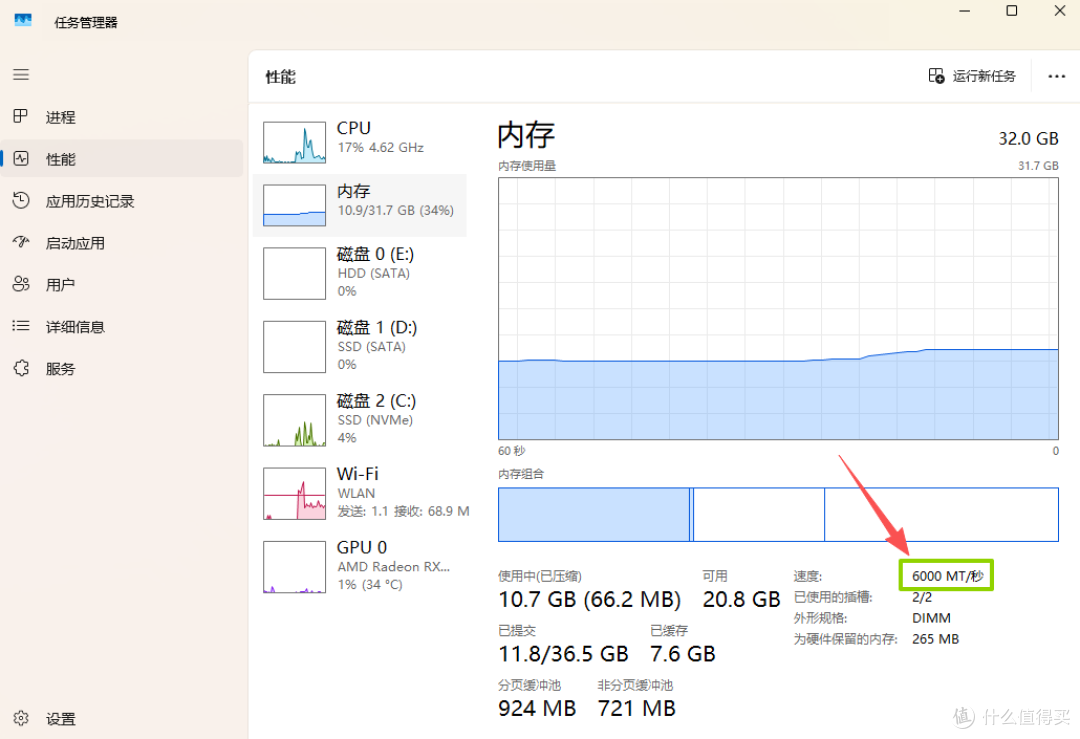Click the AMD Radeon RX... label
This screenshot has height=739, width=1080.
click(393, 567)
